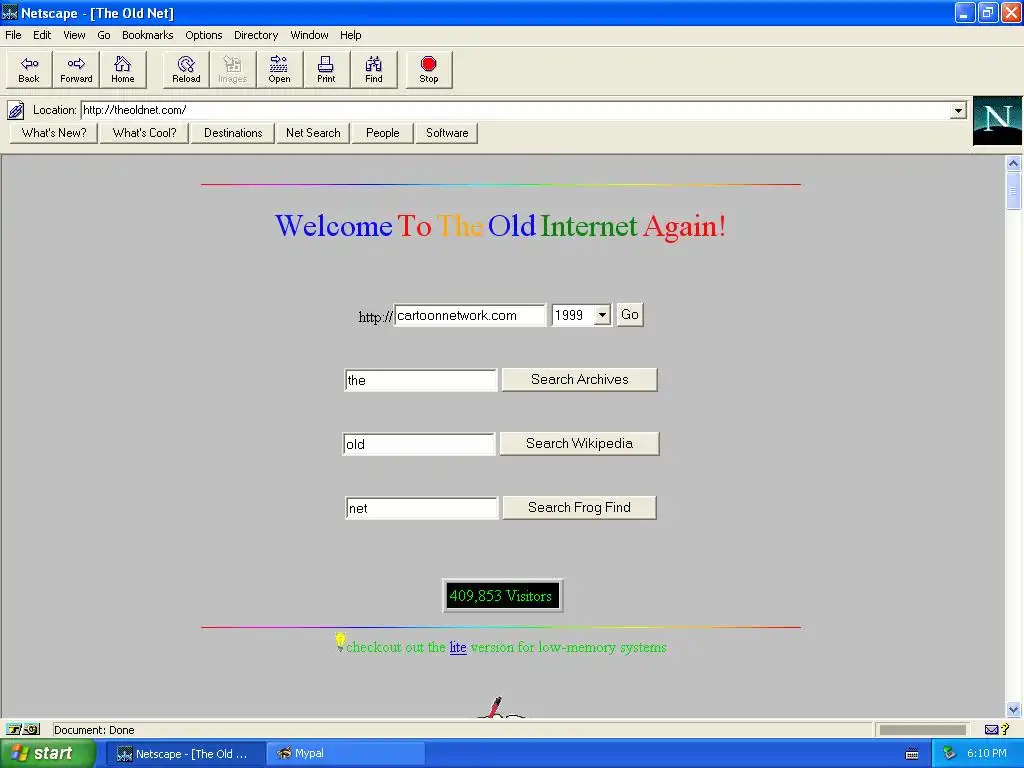Click the cartoonnetwork.com URL input field
Viewport: 1024px width, 768px height.
click(470, 315)
